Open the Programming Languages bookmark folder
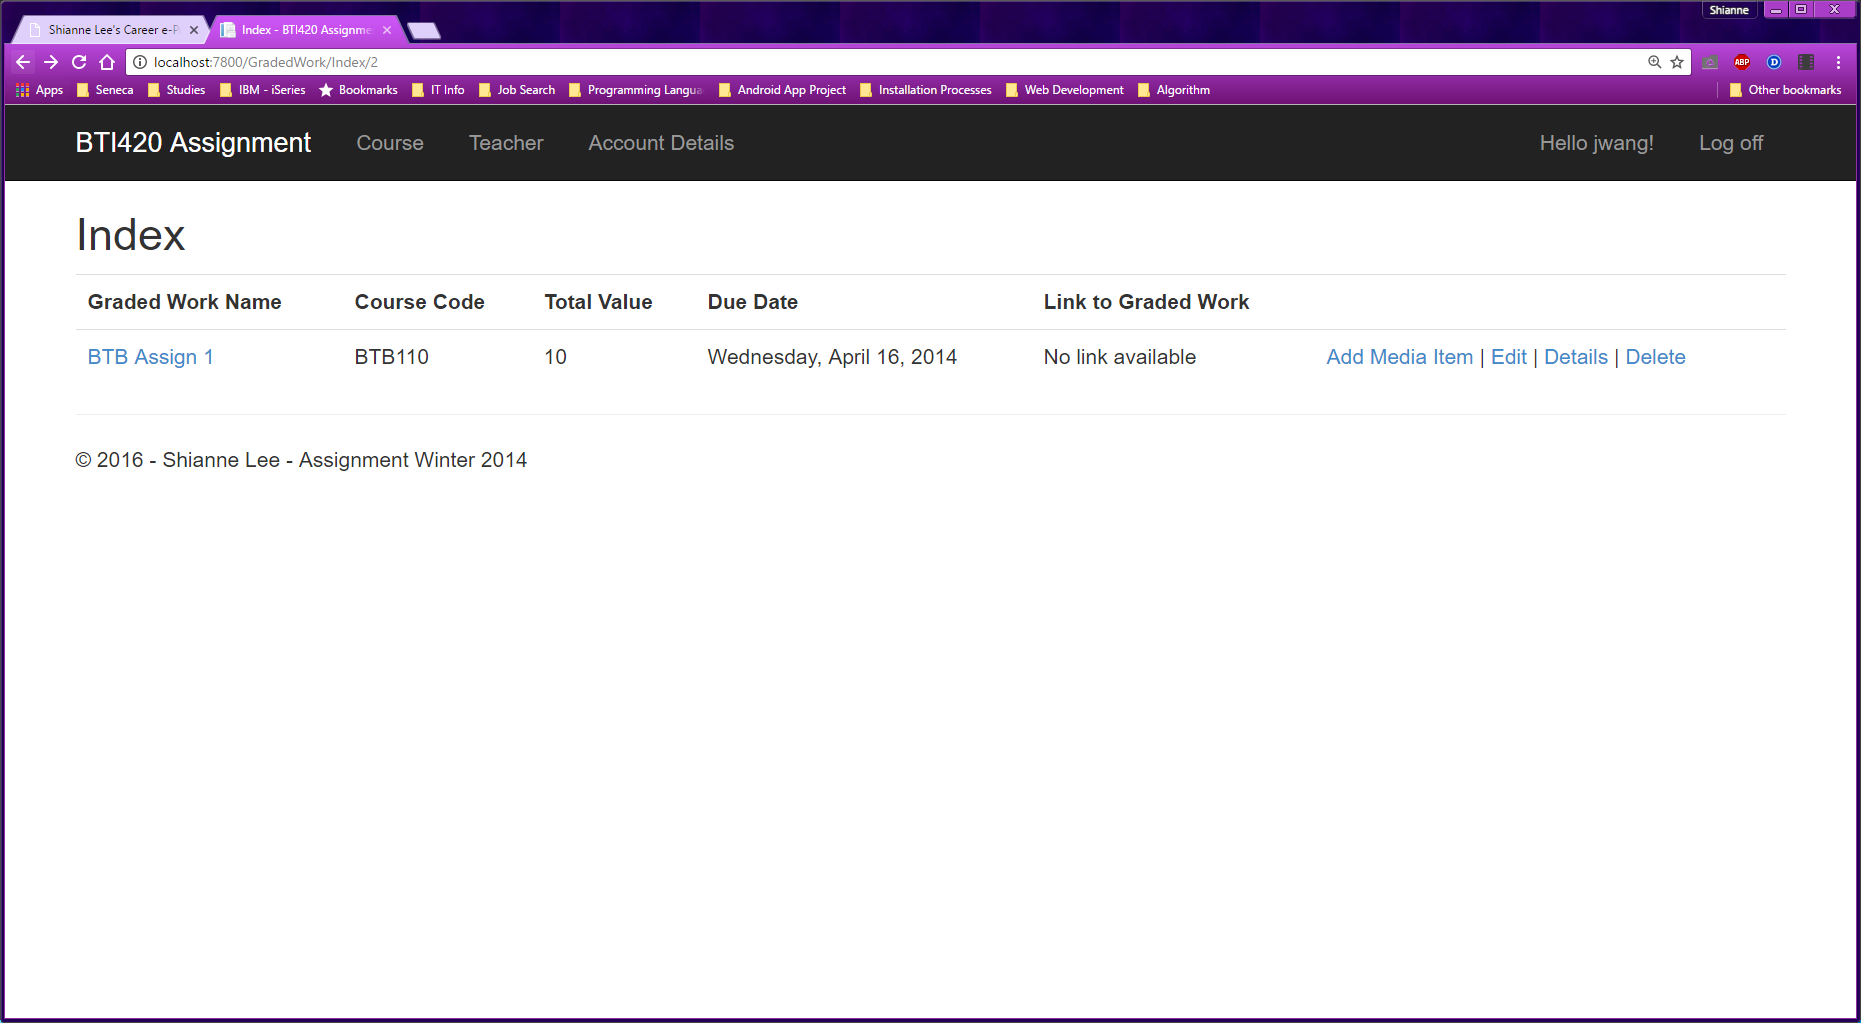This screenshot has height=1023, width=1861. [636, 90]
